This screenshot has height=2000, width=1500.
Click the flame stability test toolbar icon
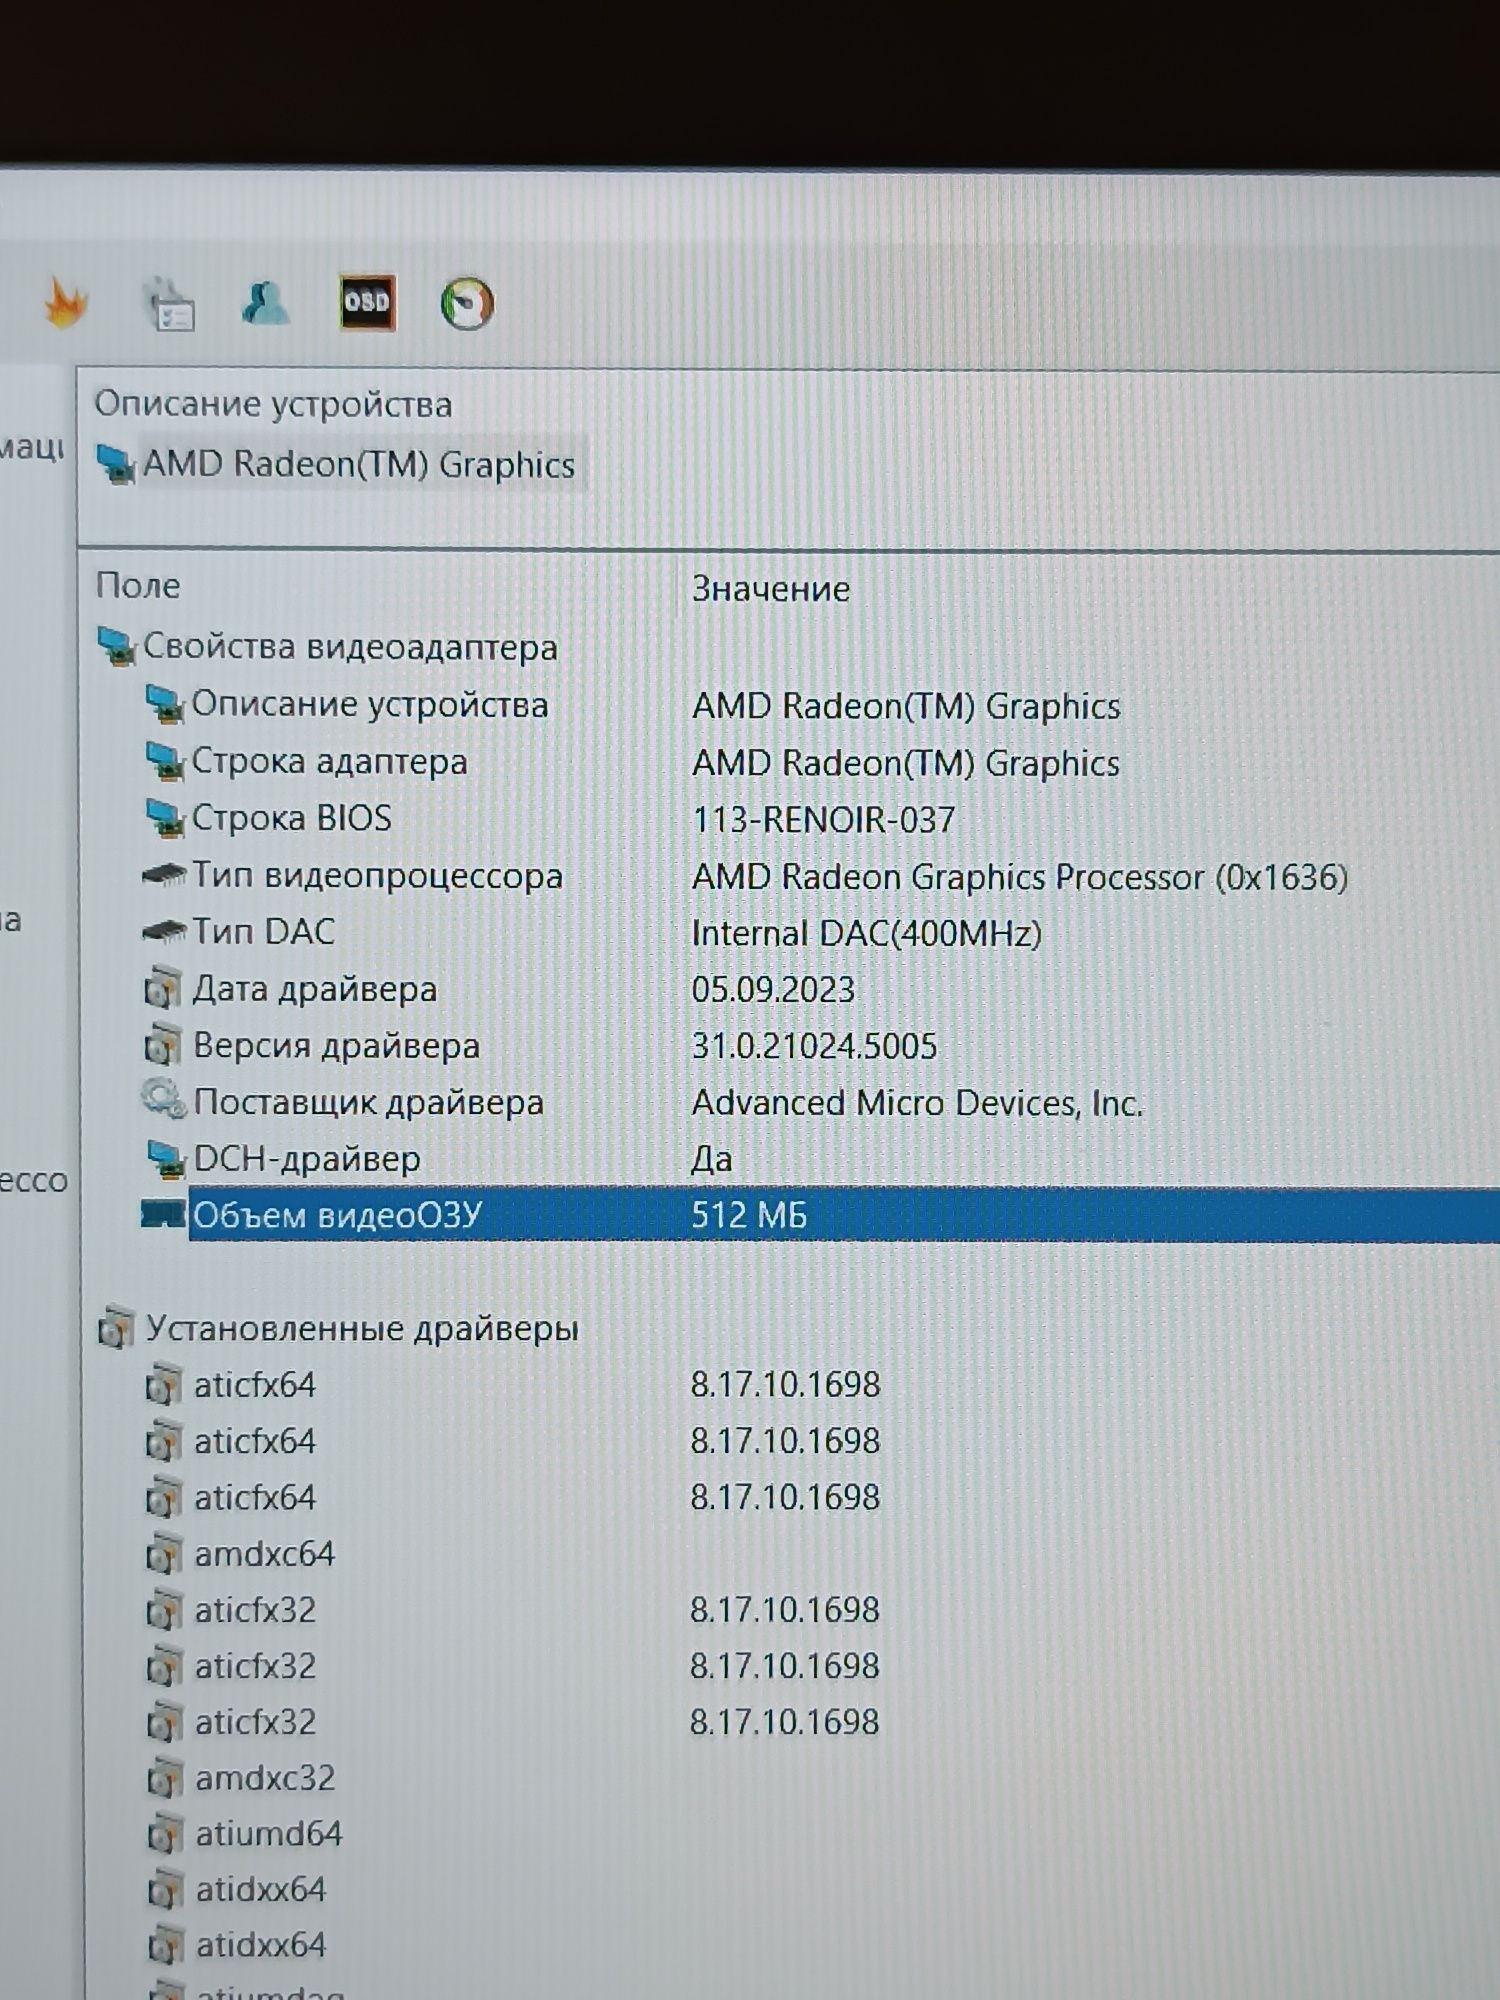[66, 304]
